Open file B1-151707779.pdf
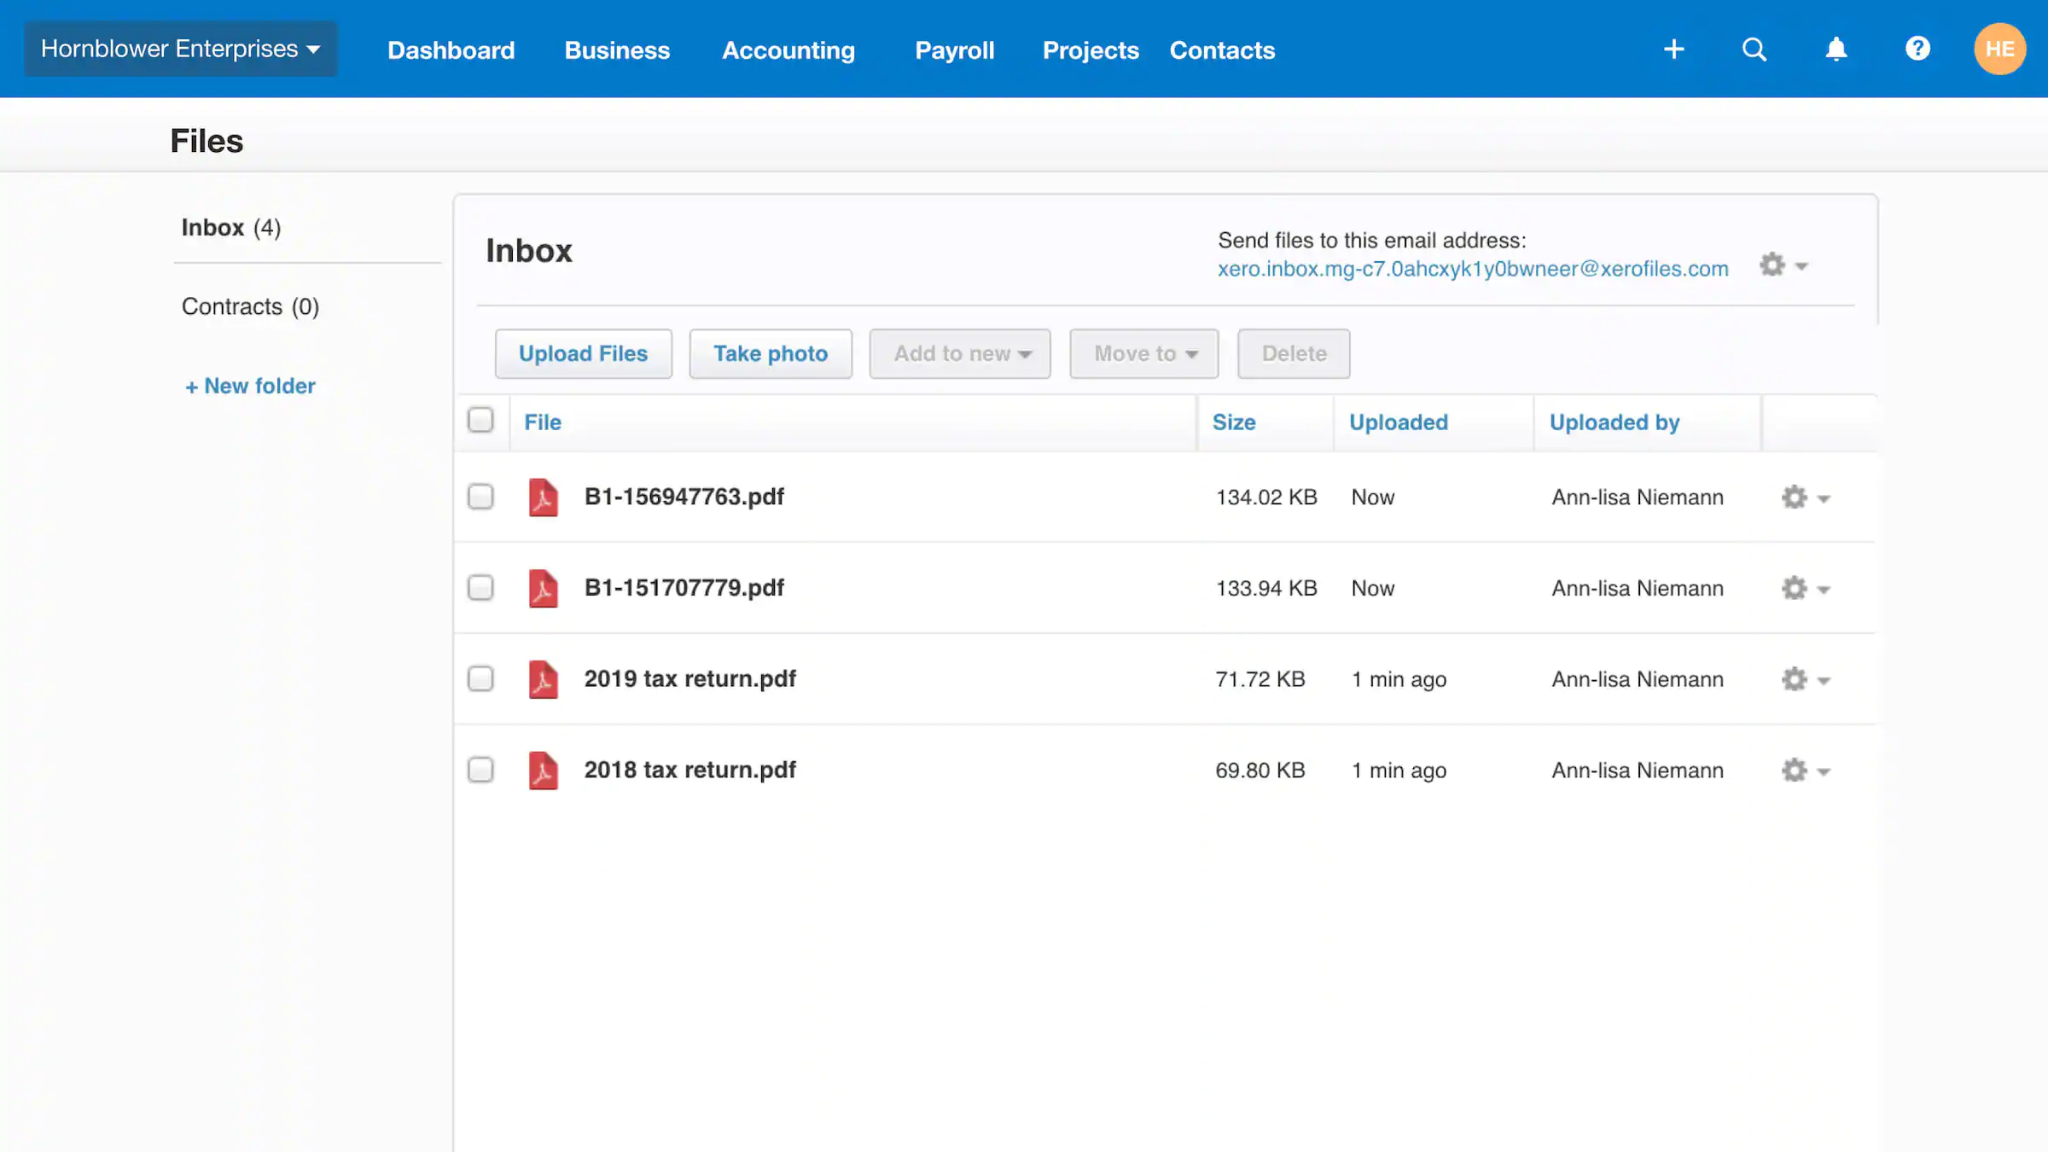This screenshot has width=2048, height=1152. pos(684,588)
